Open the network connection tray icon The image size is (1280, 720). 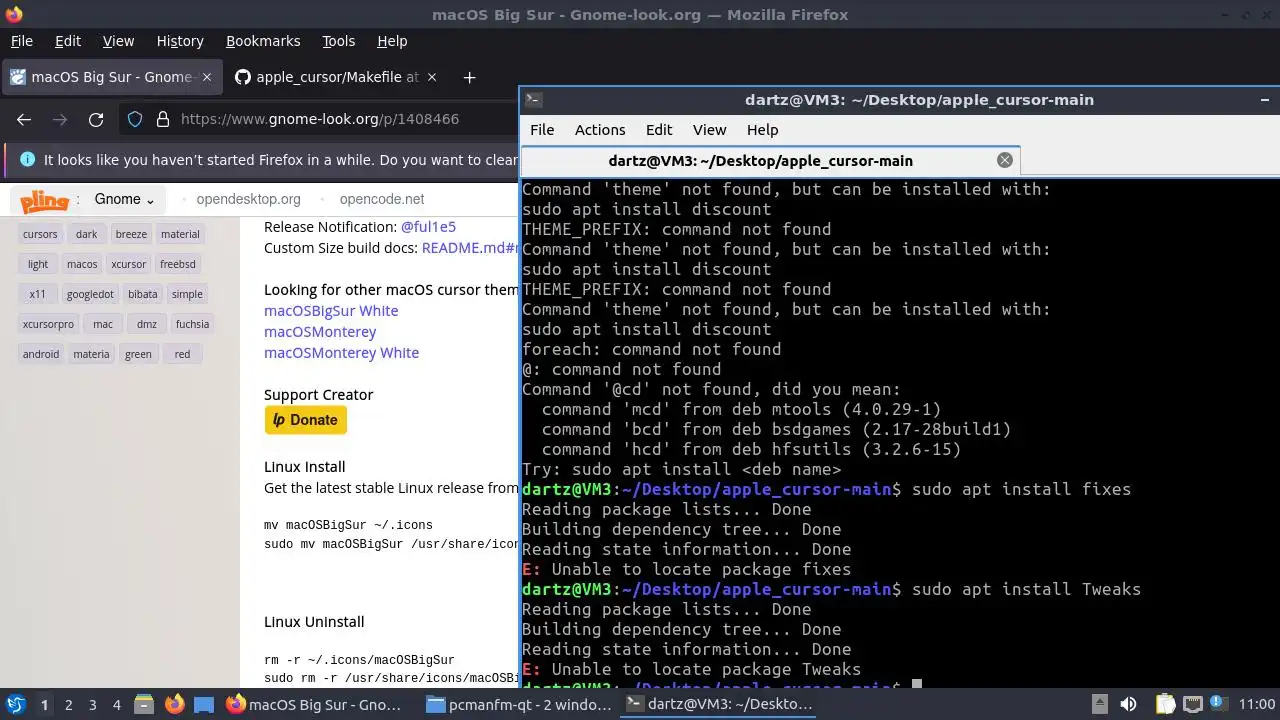point(1192,704)
